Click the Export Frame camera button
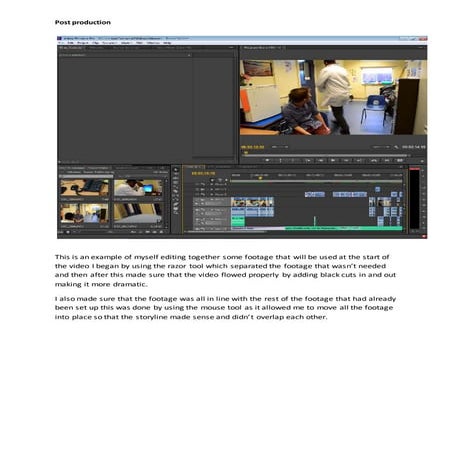Image resolution: width=453 pixels, height=453 pixels. coord(399,161)
